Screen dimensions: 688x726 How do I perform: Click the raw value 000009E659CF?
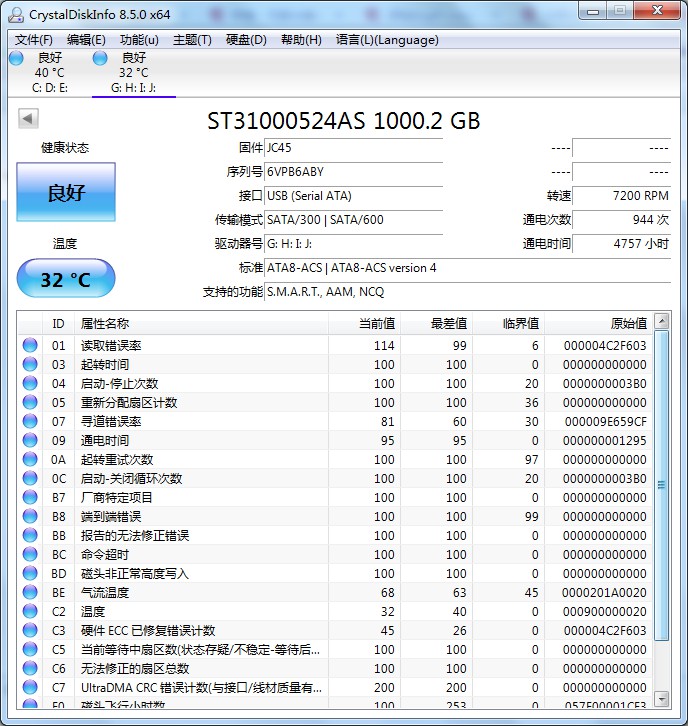pyautogui.click(x=605, y=421)
